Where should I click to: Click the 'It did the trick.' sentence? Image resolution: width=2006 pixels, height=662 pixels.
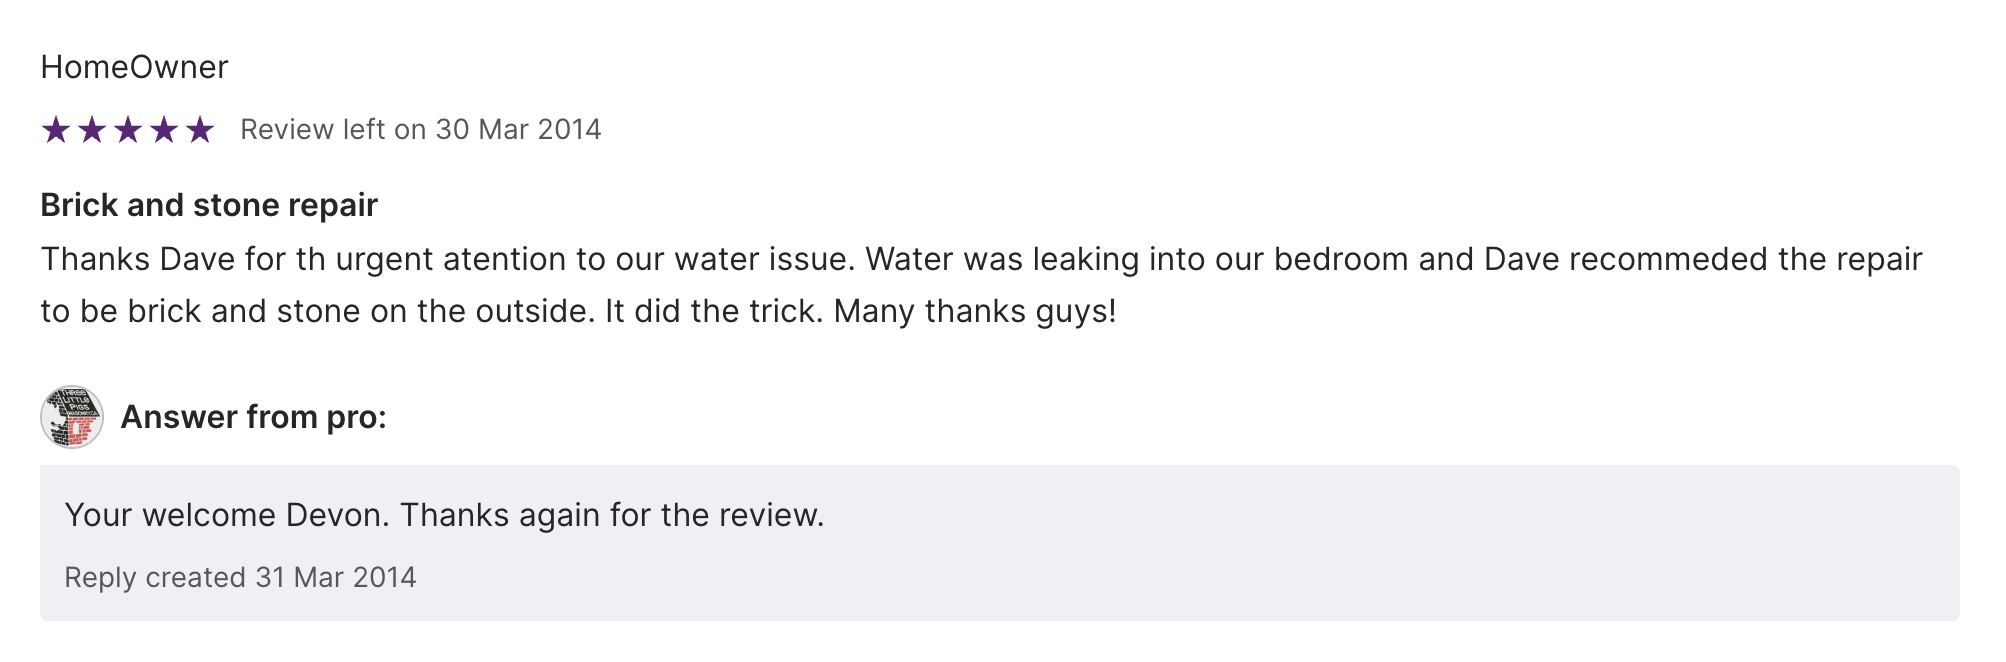[714, 312]
